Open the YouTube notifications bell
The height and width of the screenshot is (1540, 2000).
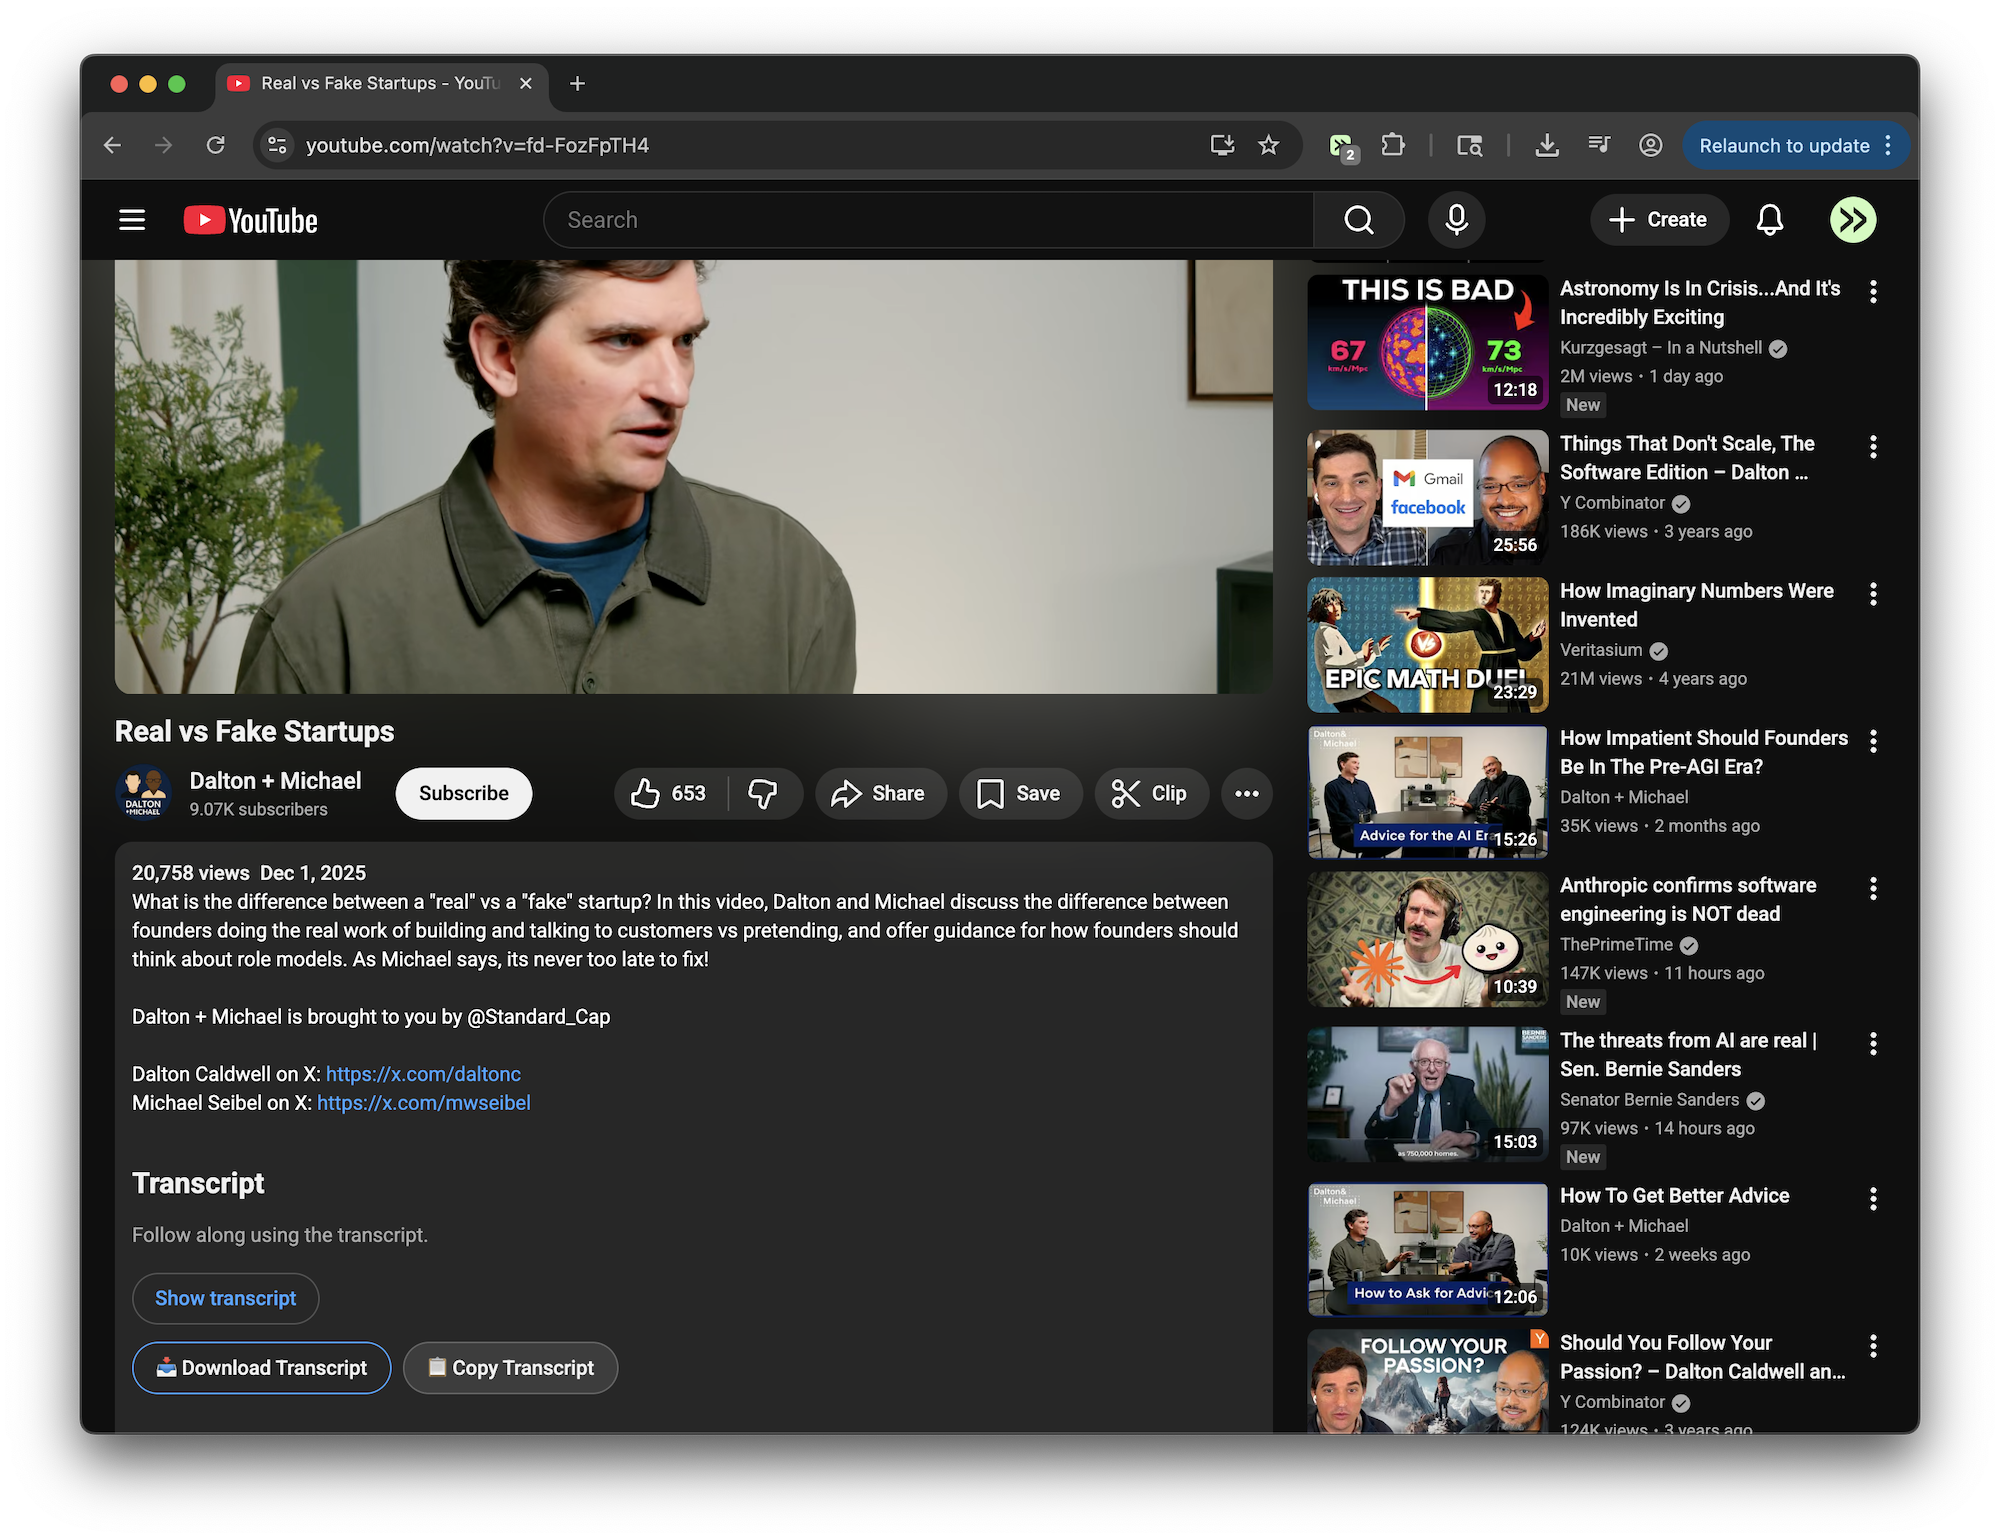(1769, 220)
